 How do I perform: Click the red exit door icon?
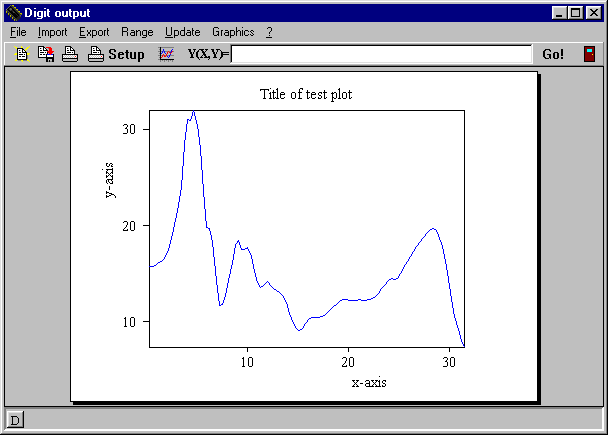pyautogui.click(x=589, y=54)
